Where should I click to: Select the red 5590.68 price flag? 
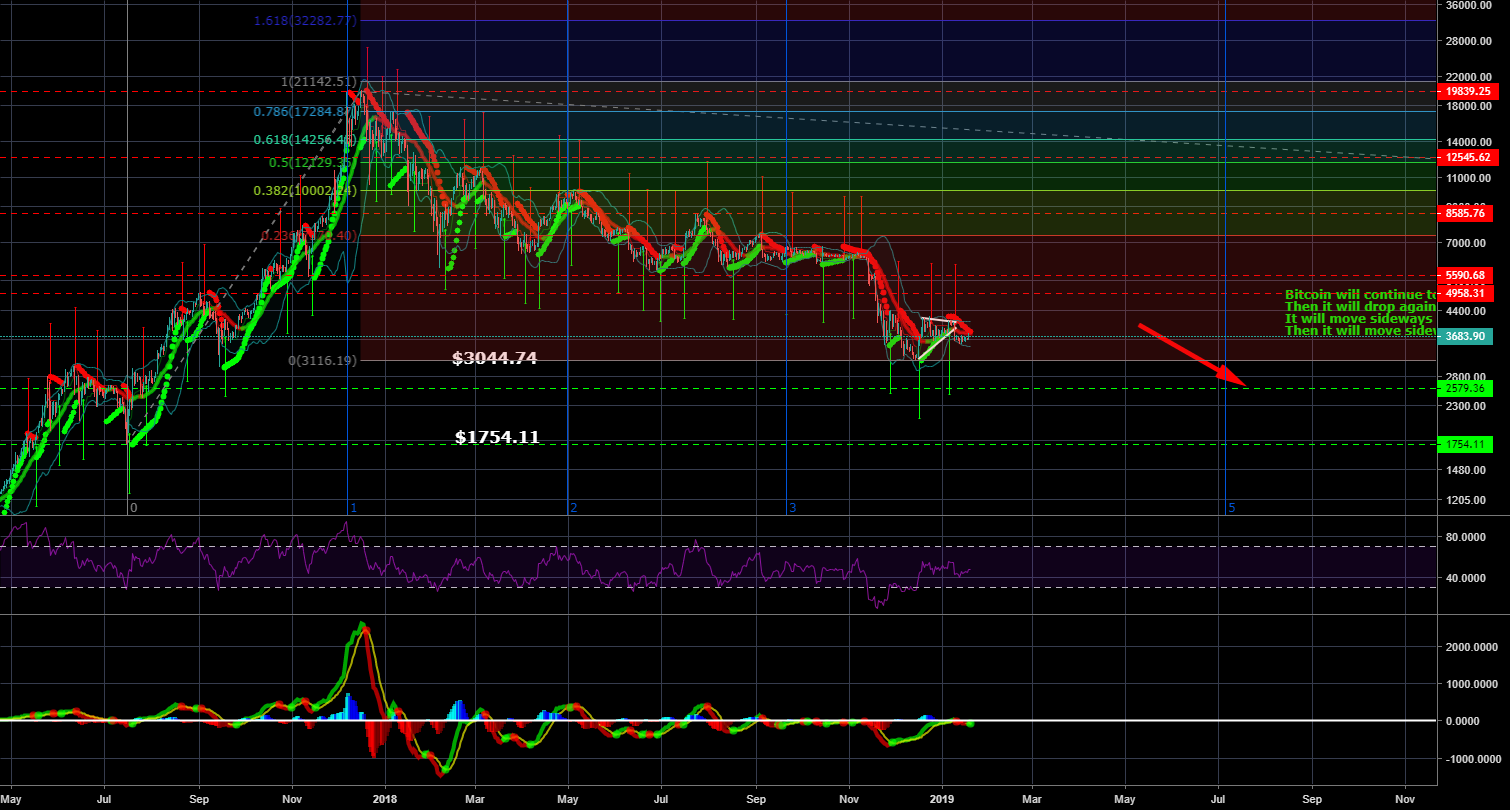coord(1464,275)
